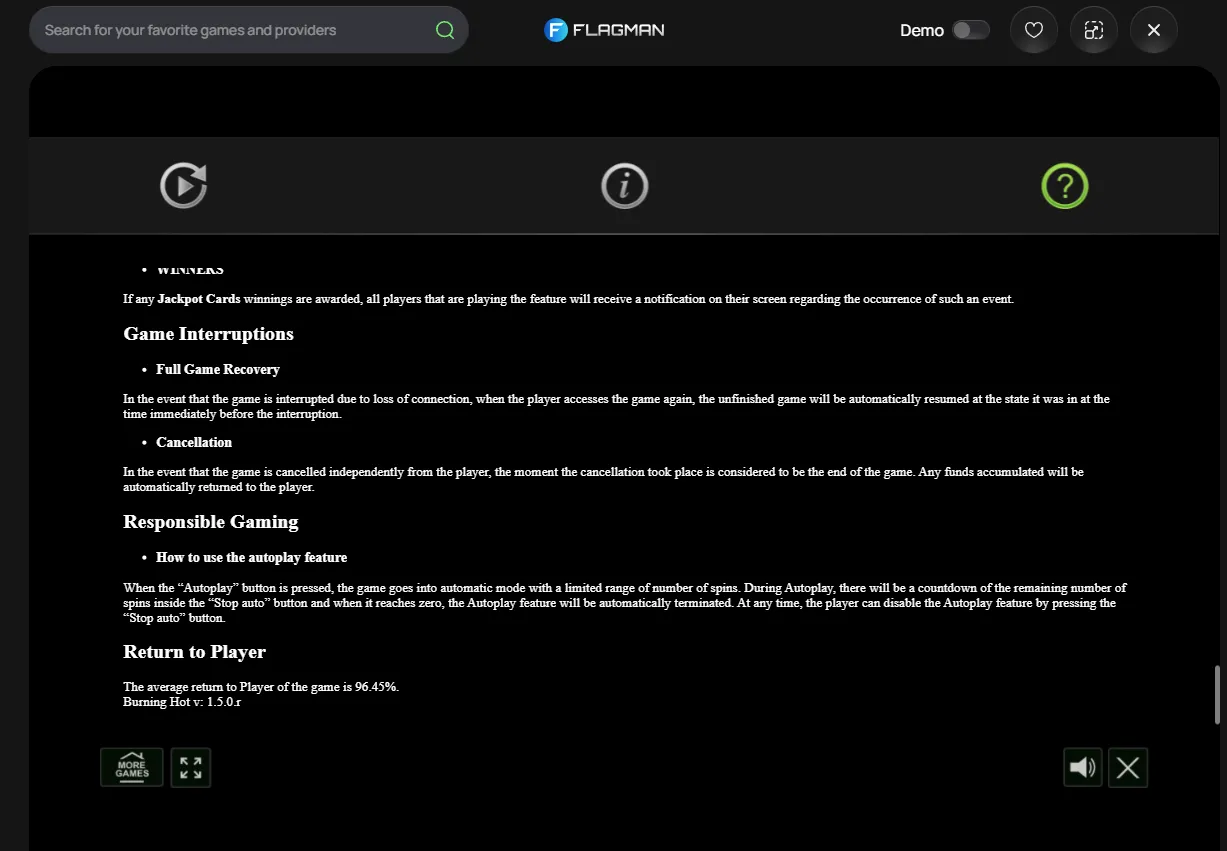Image resolution: width=1227 pixels, height=851 pixels.
Task: Toggle the Demo mode switch
Action: [x=970, y=30]
